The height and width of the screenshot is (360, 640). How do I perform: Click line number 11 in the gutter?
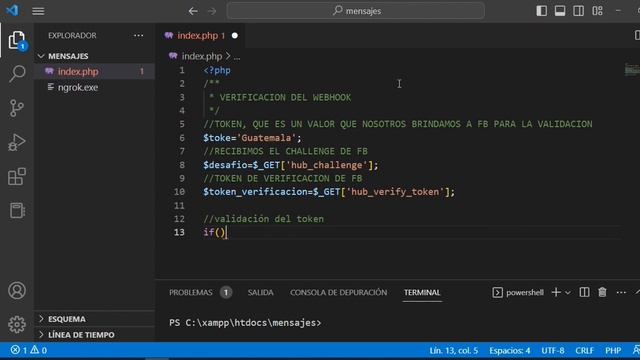tap(179, 205)
